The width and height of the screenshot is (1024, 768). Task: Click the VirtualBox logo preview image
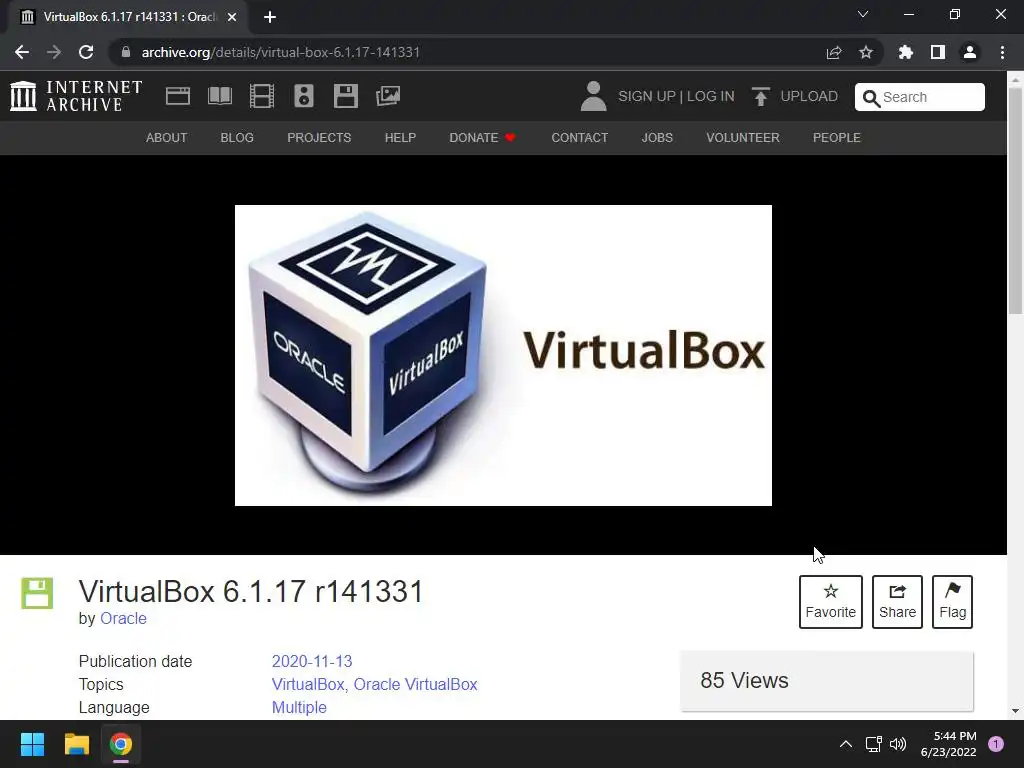point(504,355)
